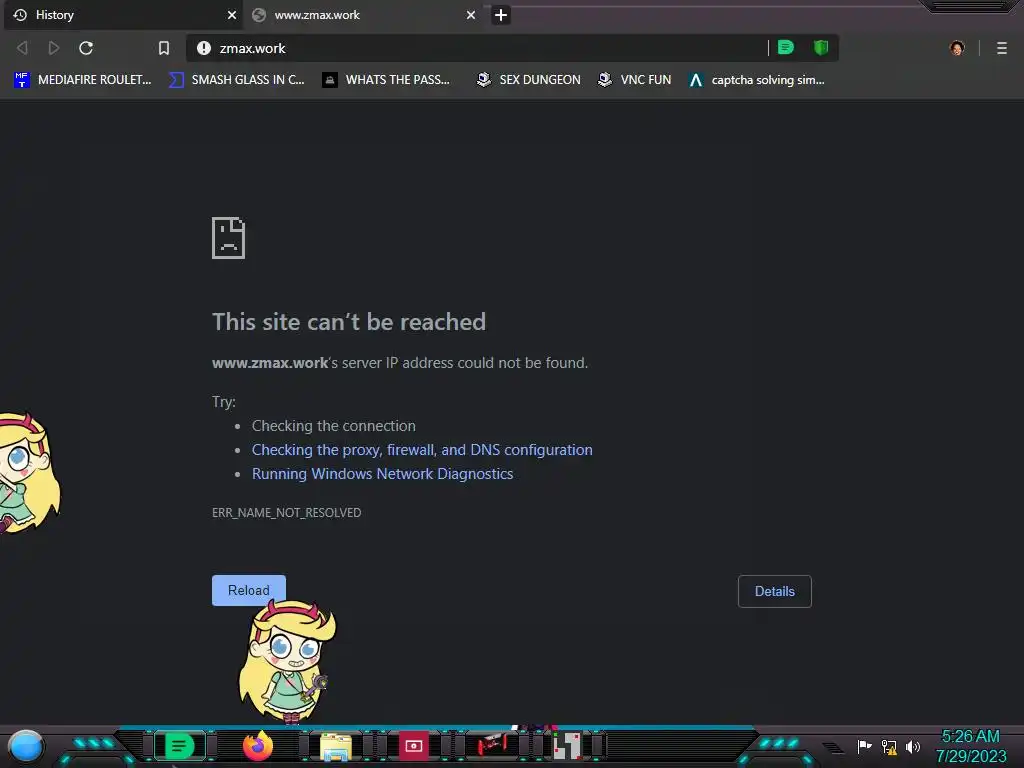Screen dimensions: 1024x768
Task: Open the captcha solving sim... bookmark
Action: click(757, 80)
